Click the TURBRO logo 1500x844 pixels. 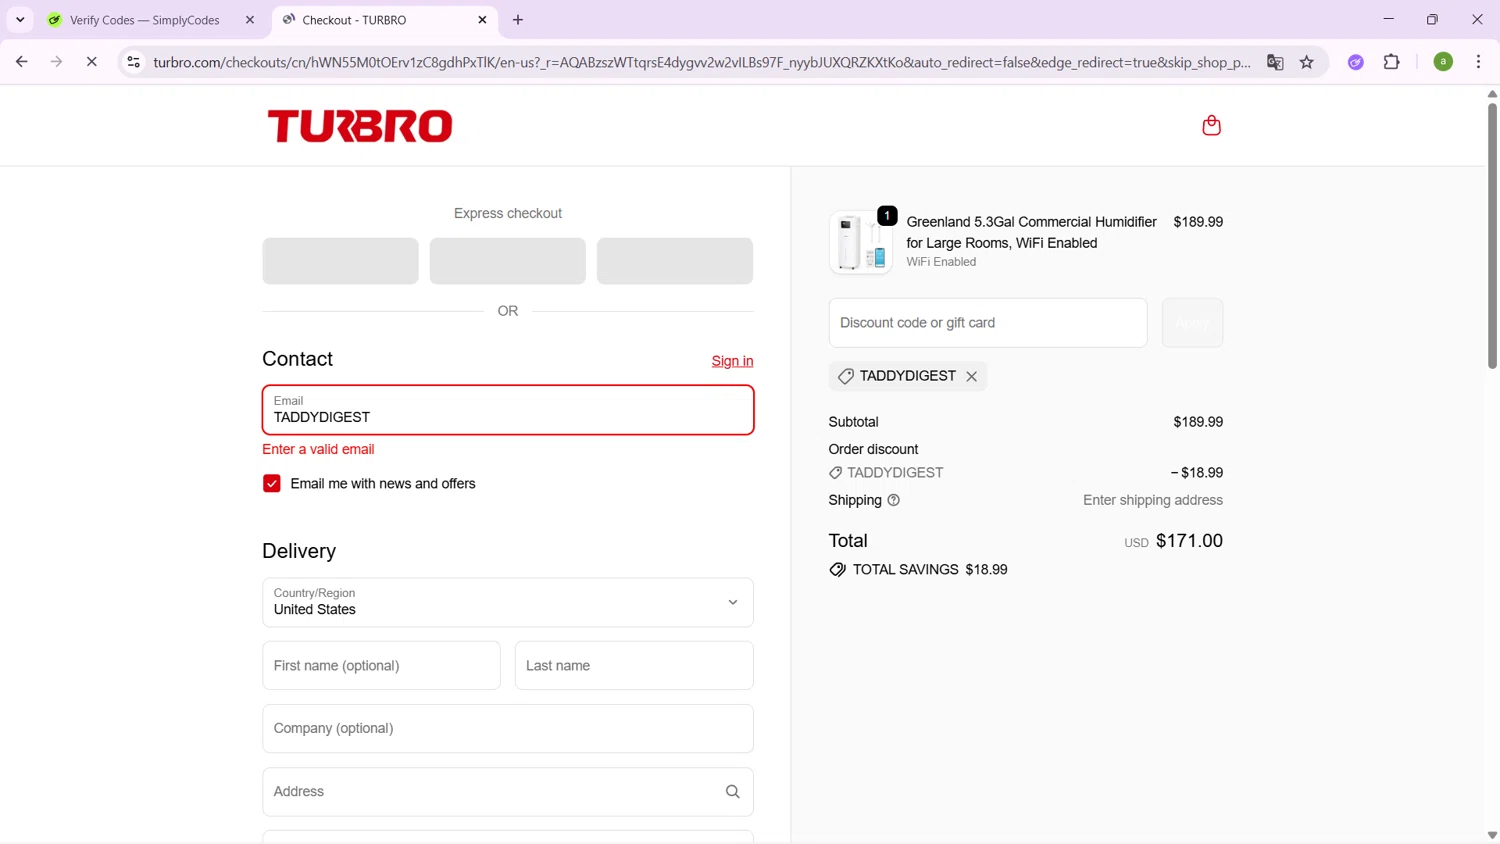(x=360, y=126)
